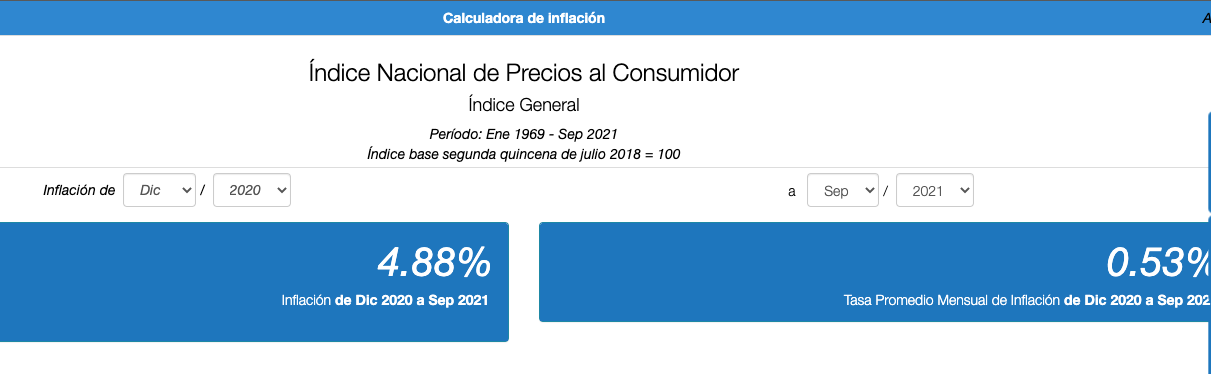The height and width of the screenshot is (374, 1211).
Task: Click the 'Inflación de Dic 2020 a Sep 2021' caption
Action: tap(385, 299)
